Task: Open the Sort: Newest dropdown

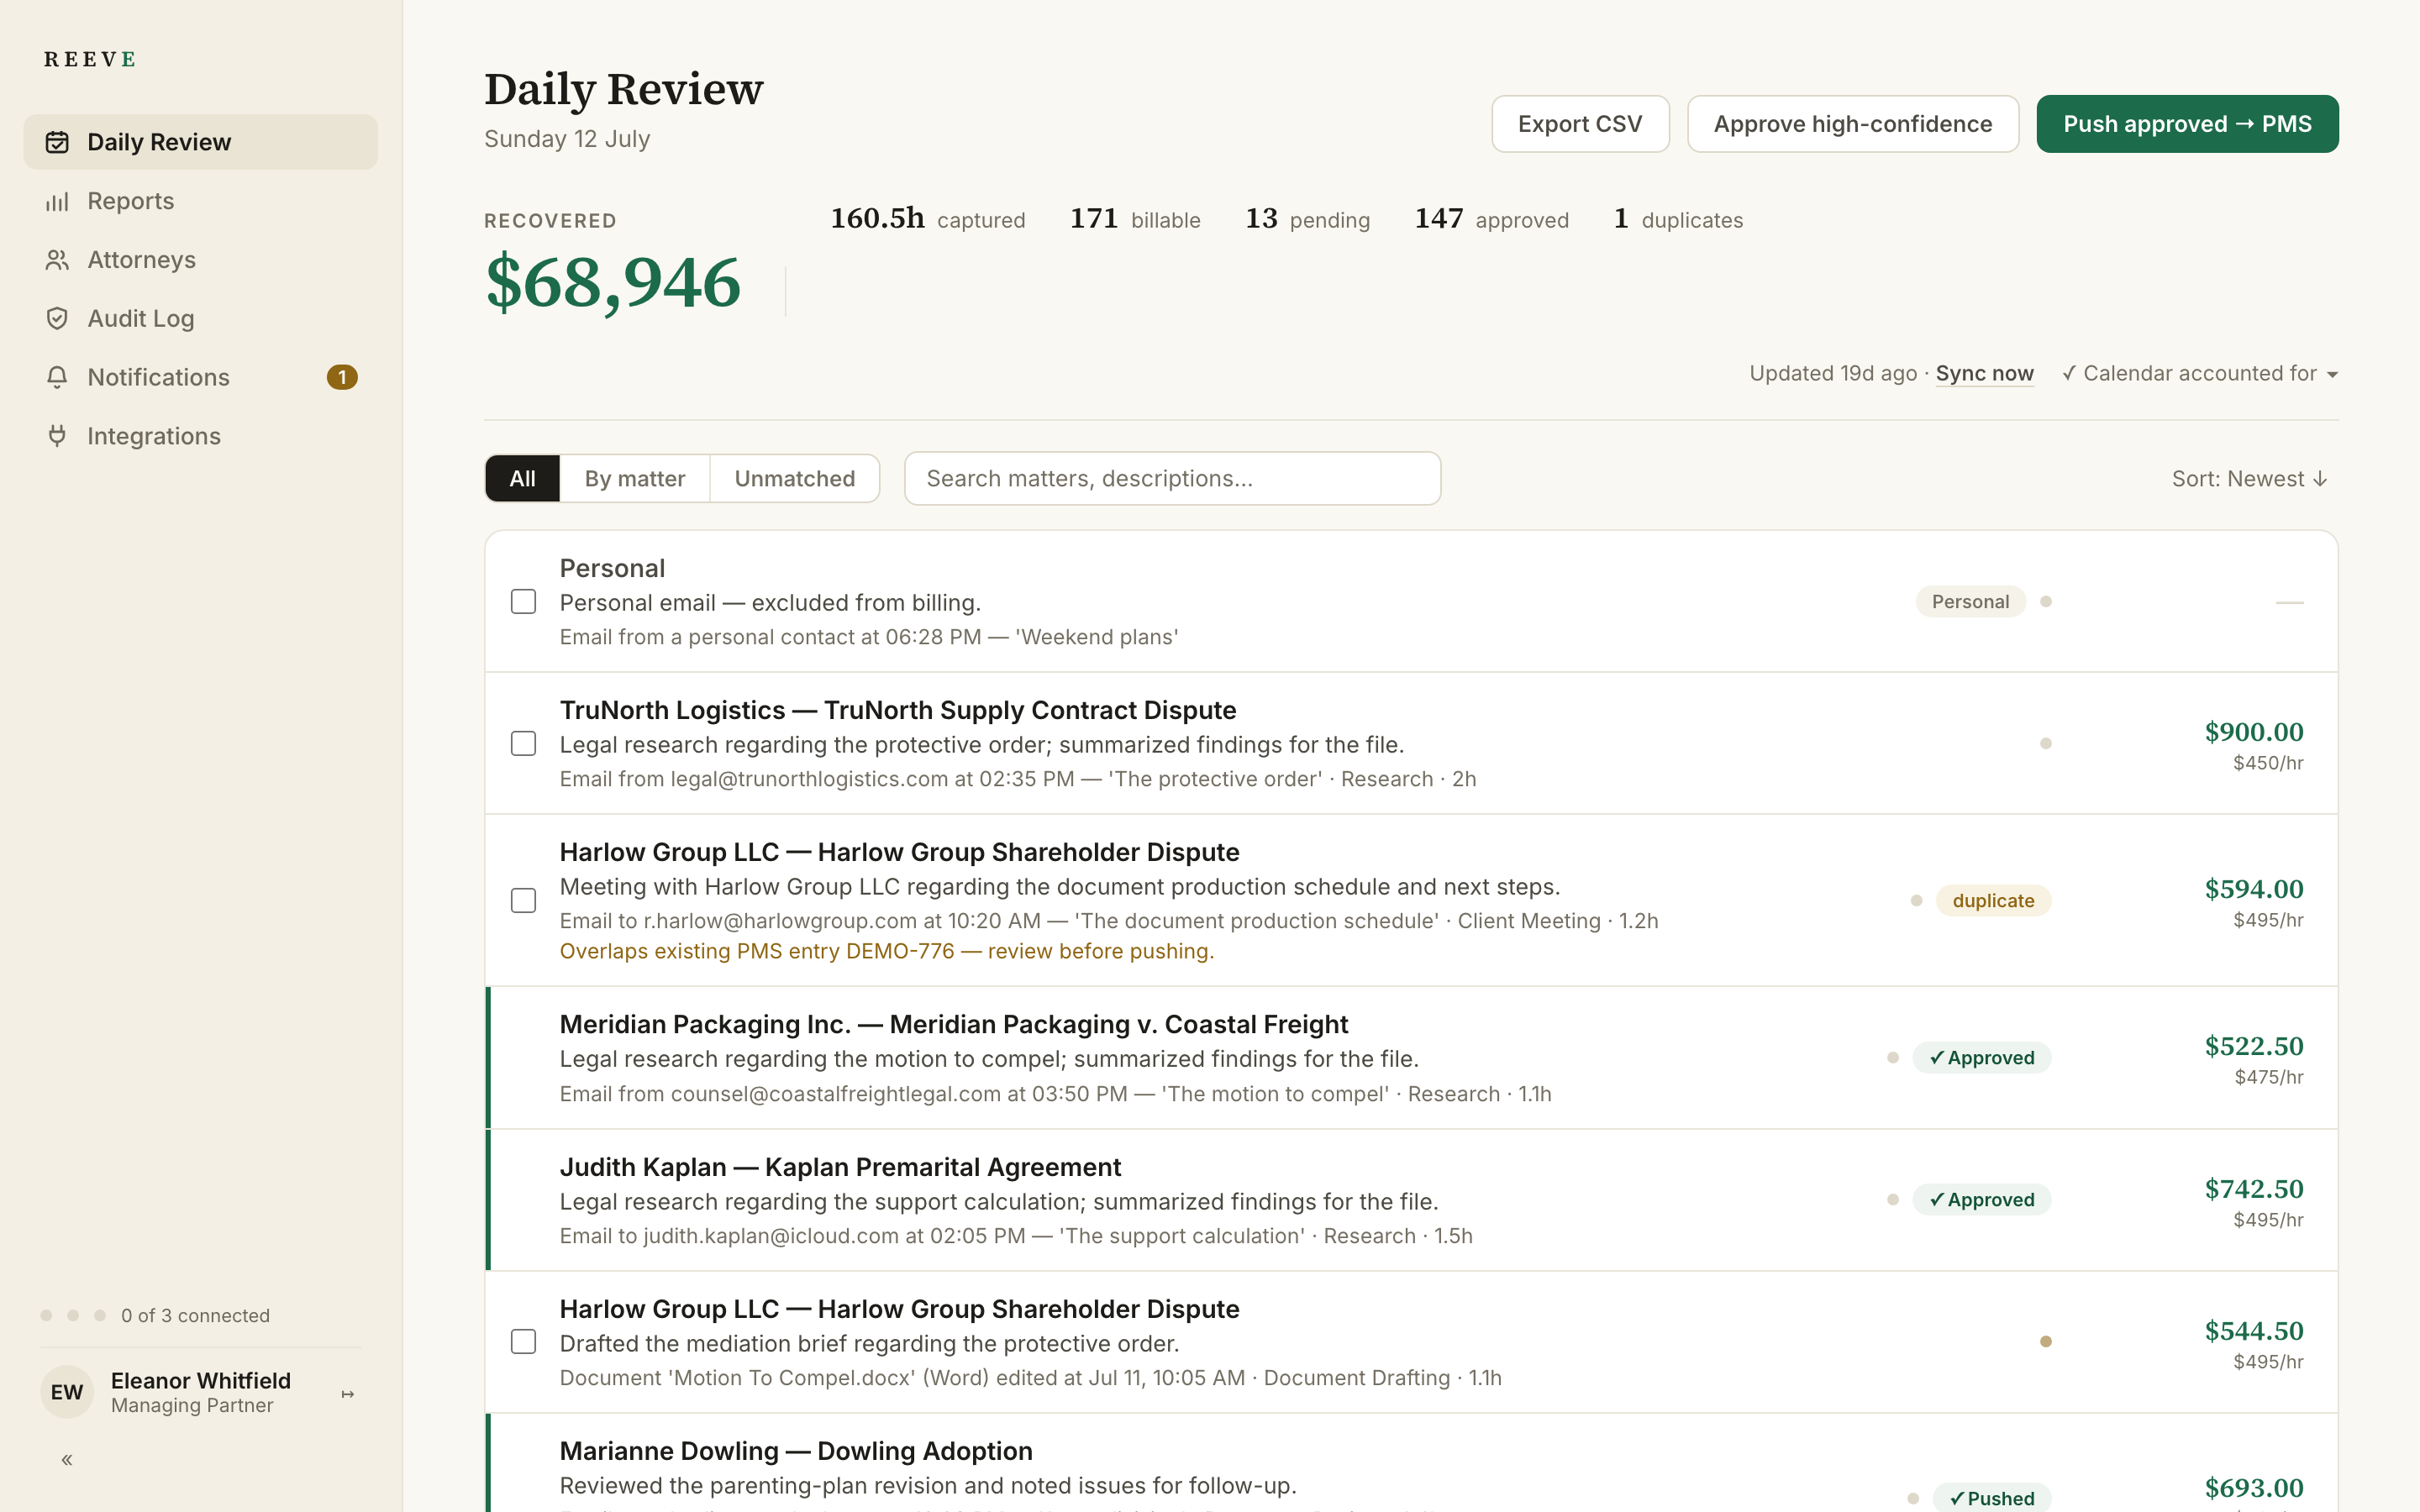Action: pyautogui.click(x=2250, y=479)
